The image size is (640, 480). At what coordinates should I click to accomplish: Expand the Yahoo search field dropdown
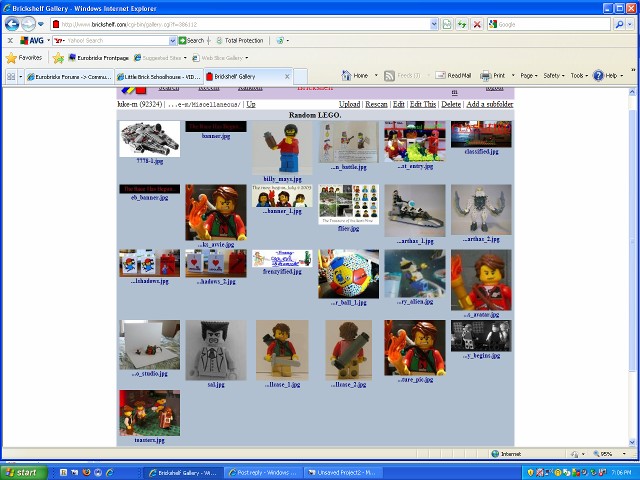tap(172, 40)
